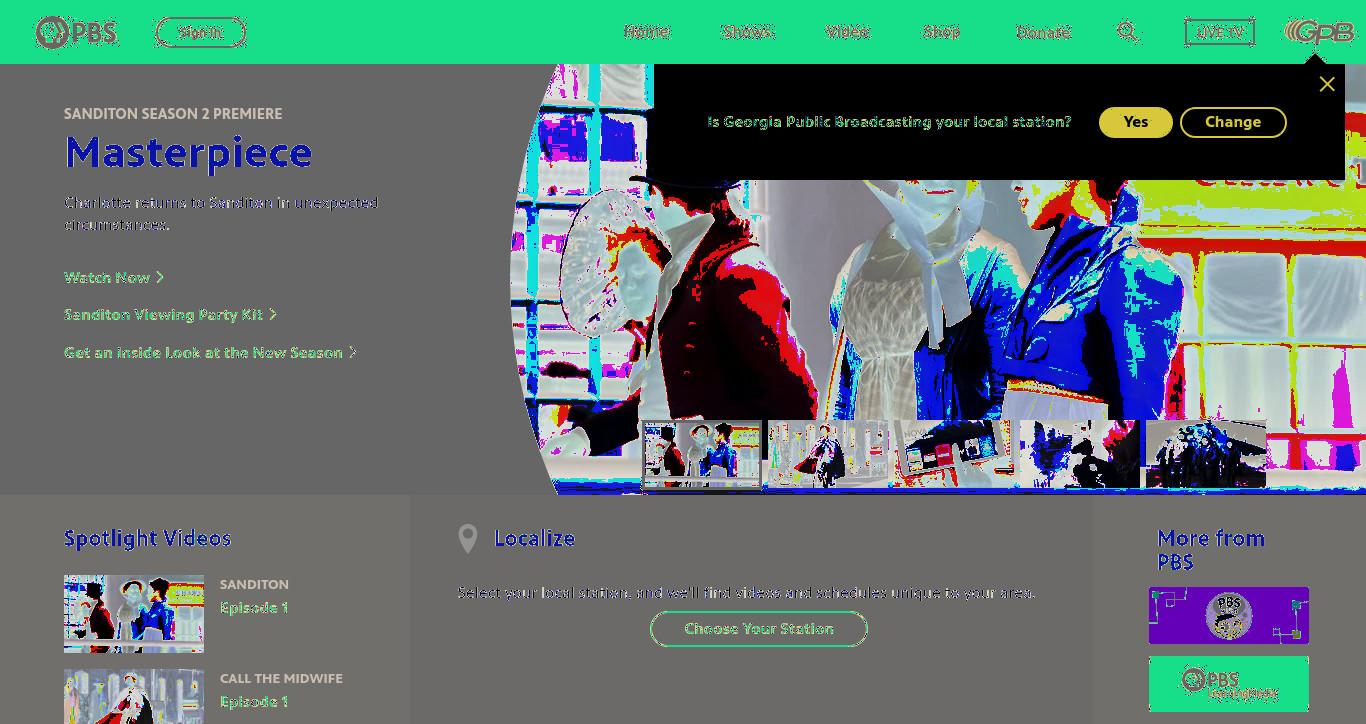Open Sanditon Viewing Party Kit link
This screenshot has width=1366, height=724.
(x=170, y=314)
